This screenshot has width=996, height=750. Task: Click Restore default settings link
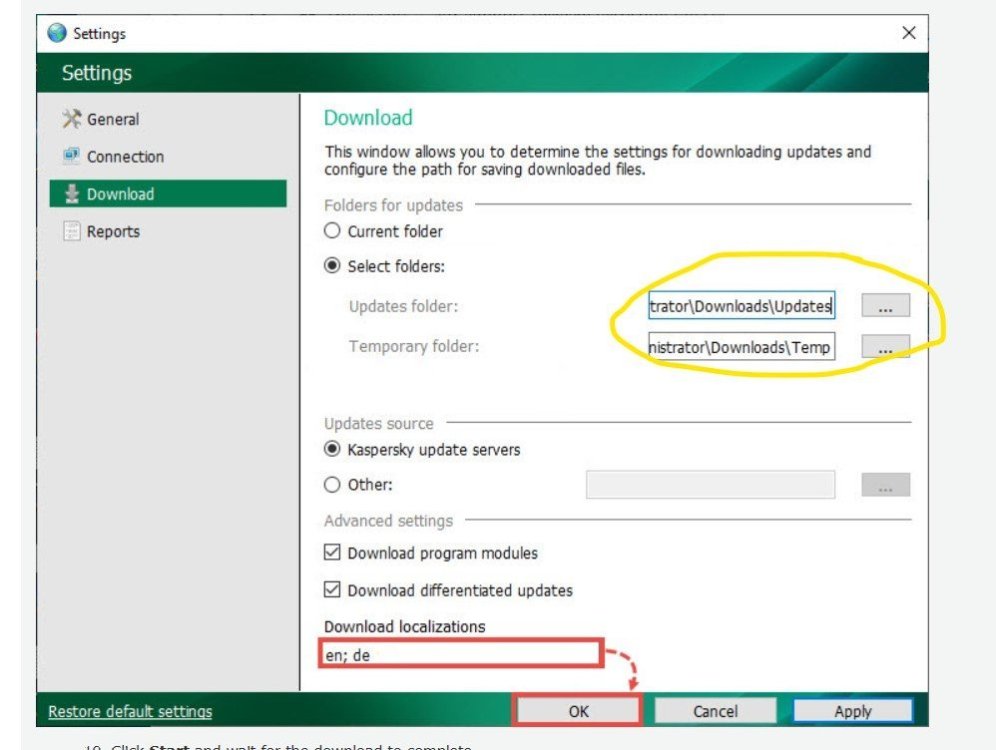tap(130, 711)
